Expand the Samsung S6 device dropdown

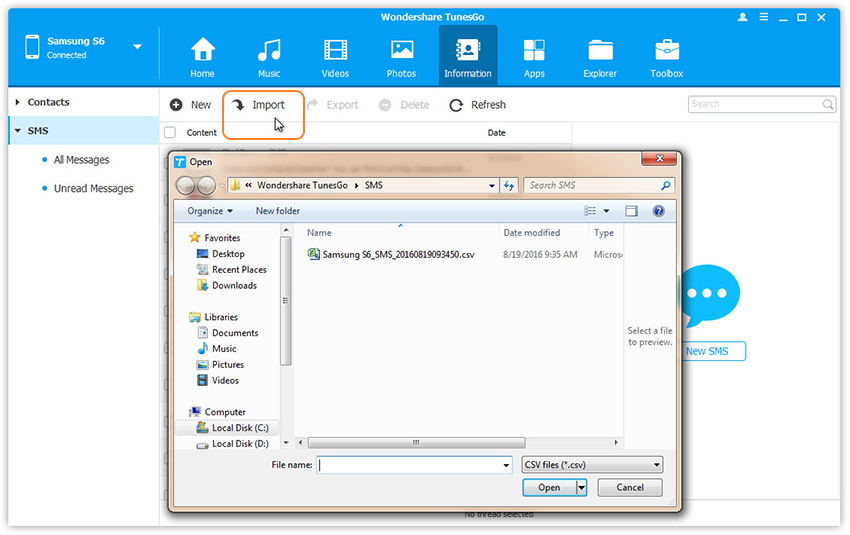point(137,47)
